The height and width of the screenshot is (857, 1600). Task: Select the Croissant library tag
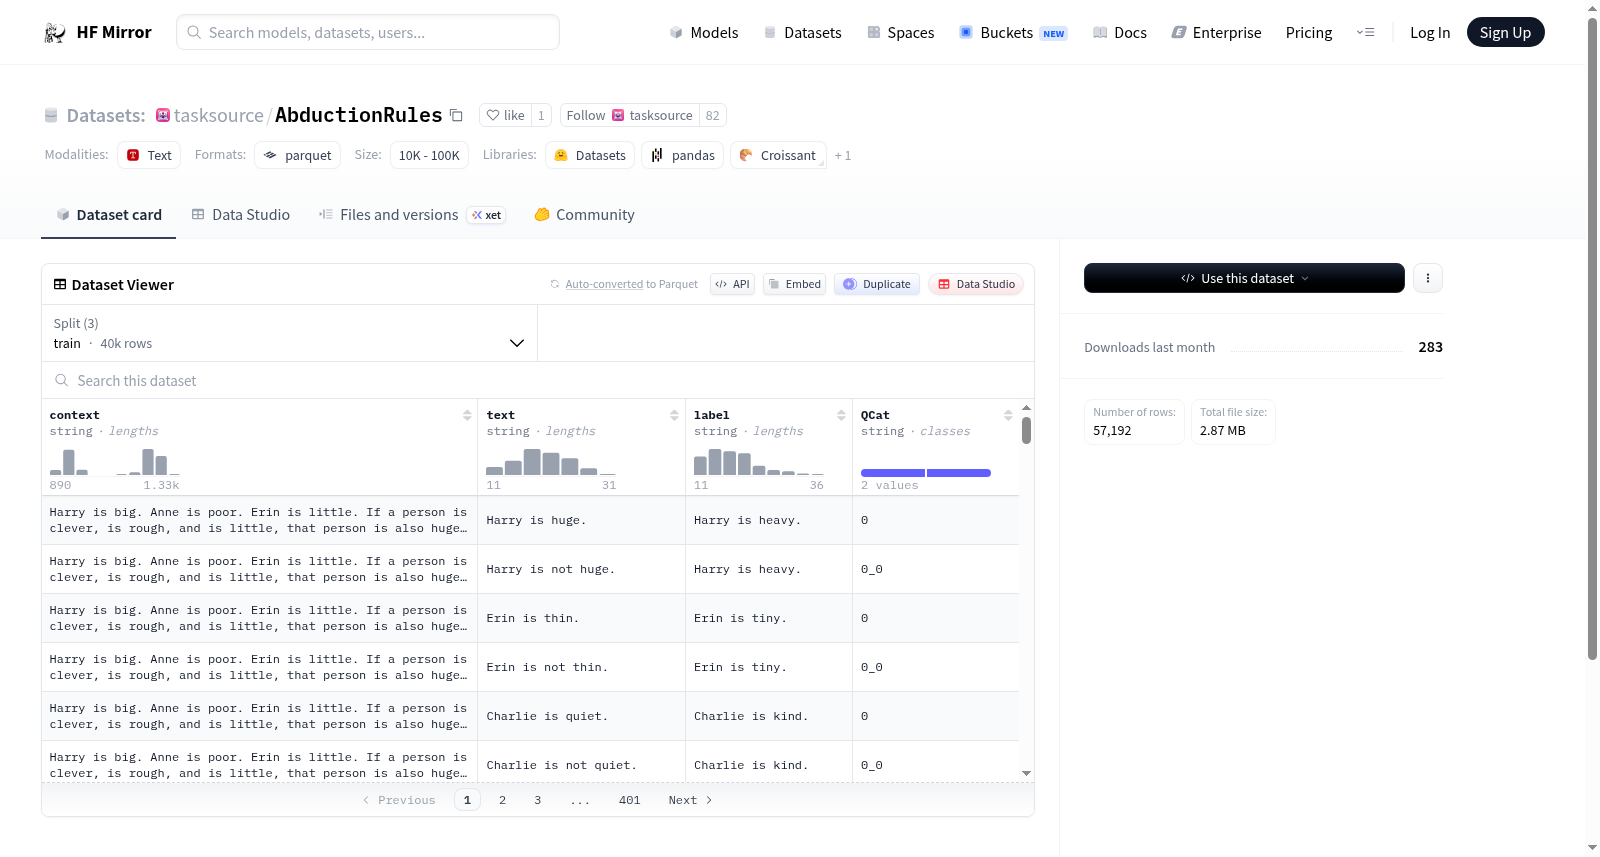point(778,155)
